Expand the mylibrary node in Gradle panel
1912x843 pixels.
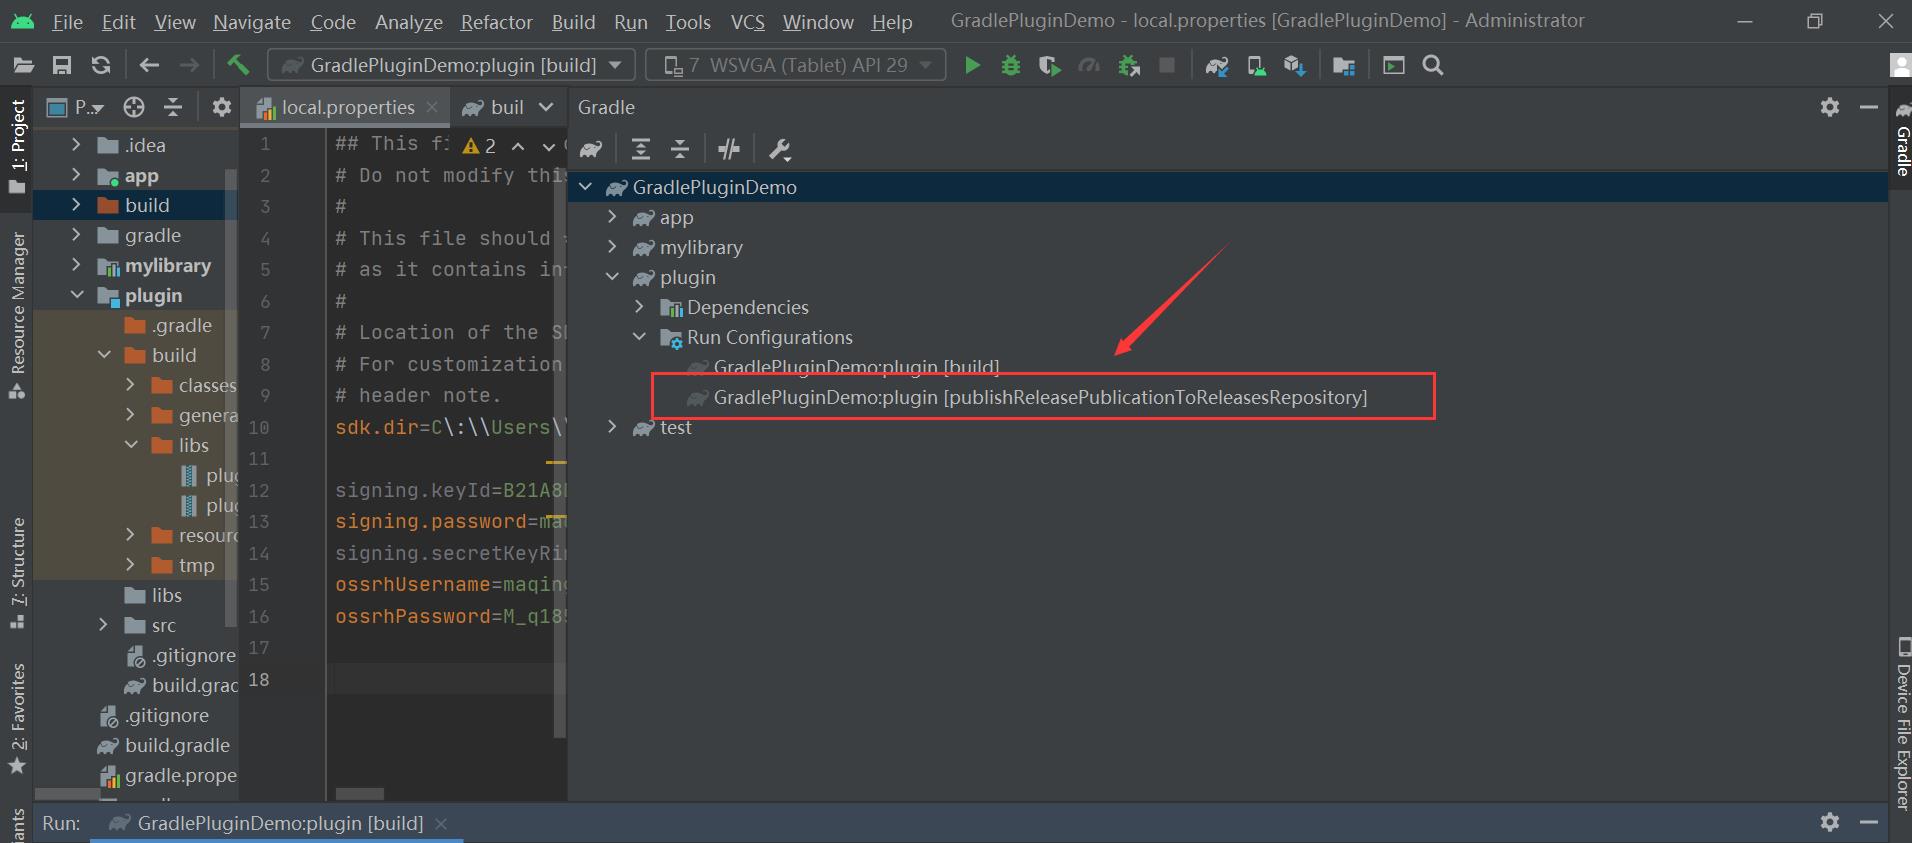pyautogui.click(x=613, y=247)
